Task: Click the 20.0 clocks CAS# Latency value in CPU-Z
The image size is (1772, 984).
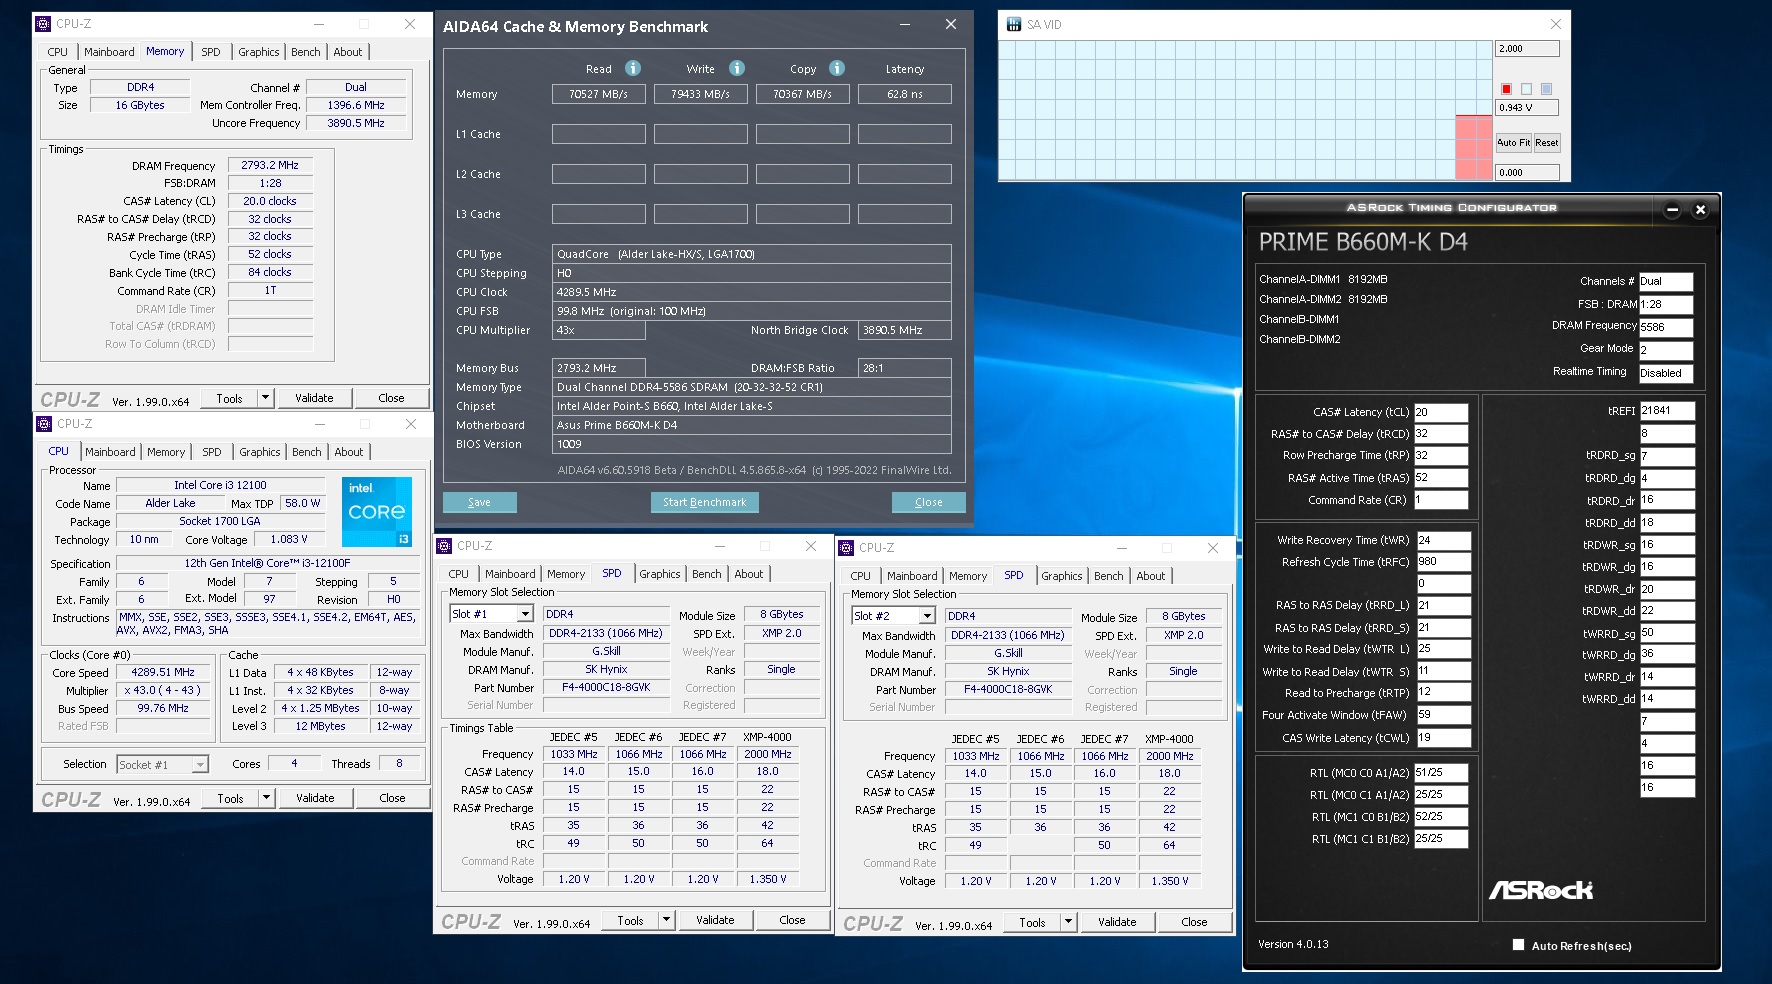Action: pyautogui.click(x=270, y=201)
